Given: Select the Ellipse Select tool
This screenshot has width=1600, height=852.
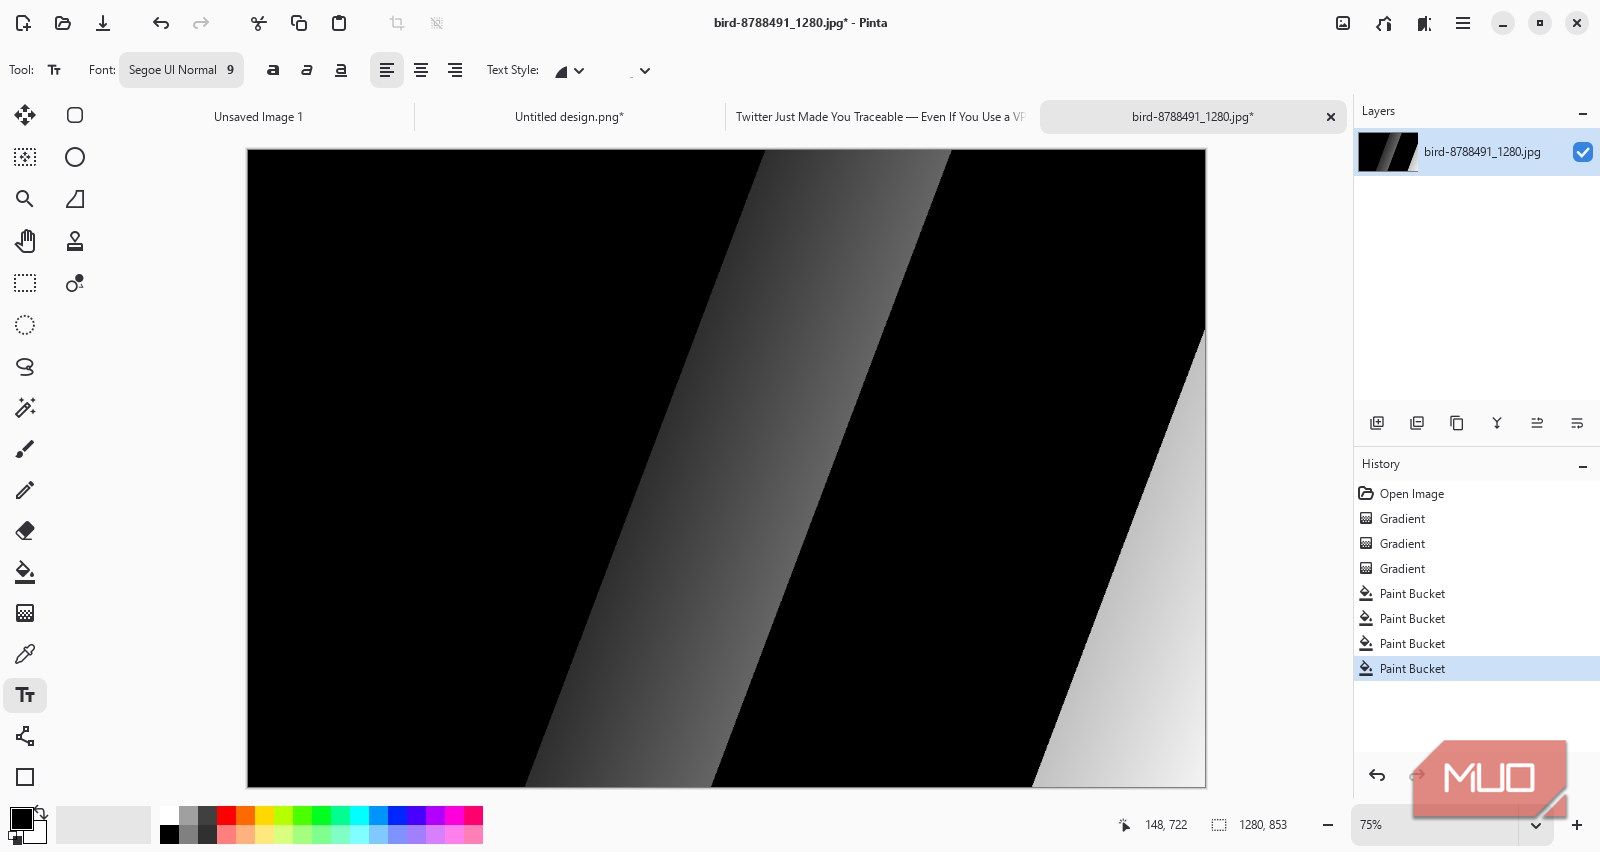Looking at the screenshot, I should pyautogui.click(x=25, y=325).
